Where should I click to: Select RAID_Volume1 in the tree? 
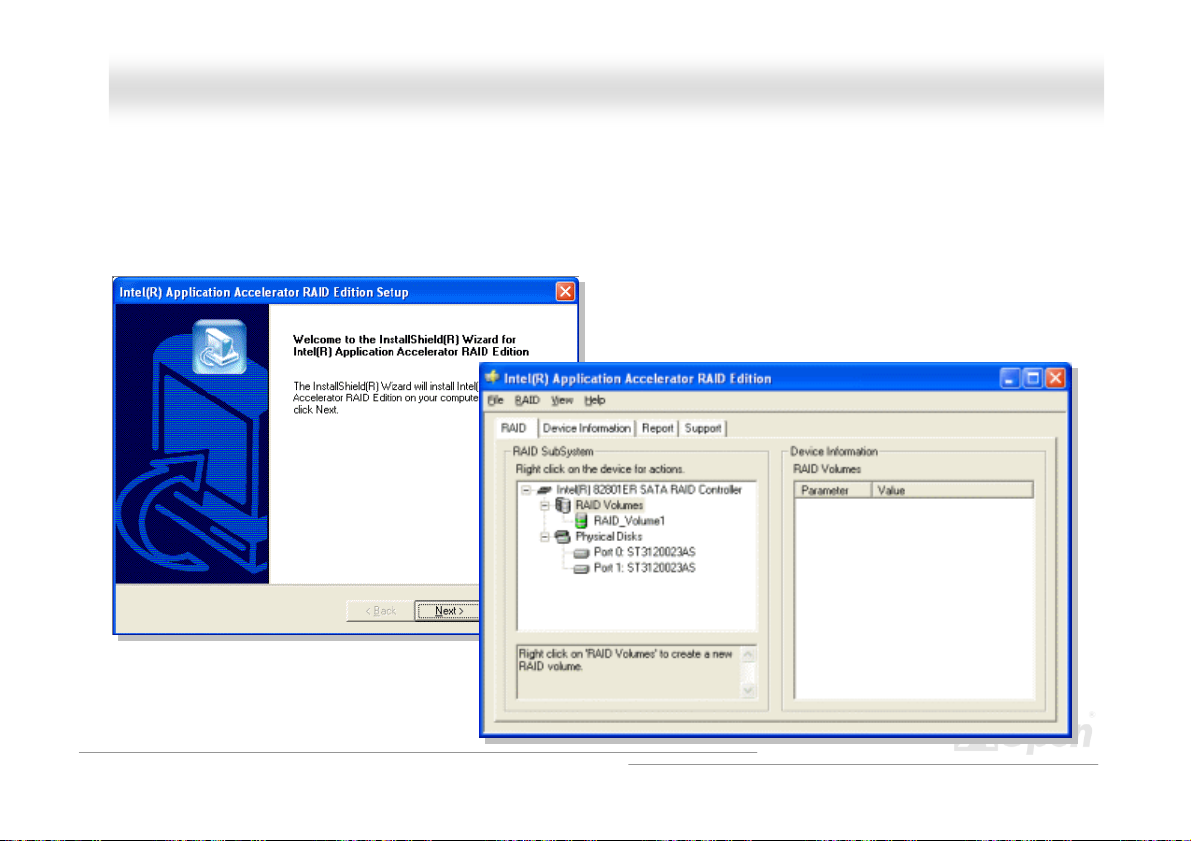[x=629, y=521]
